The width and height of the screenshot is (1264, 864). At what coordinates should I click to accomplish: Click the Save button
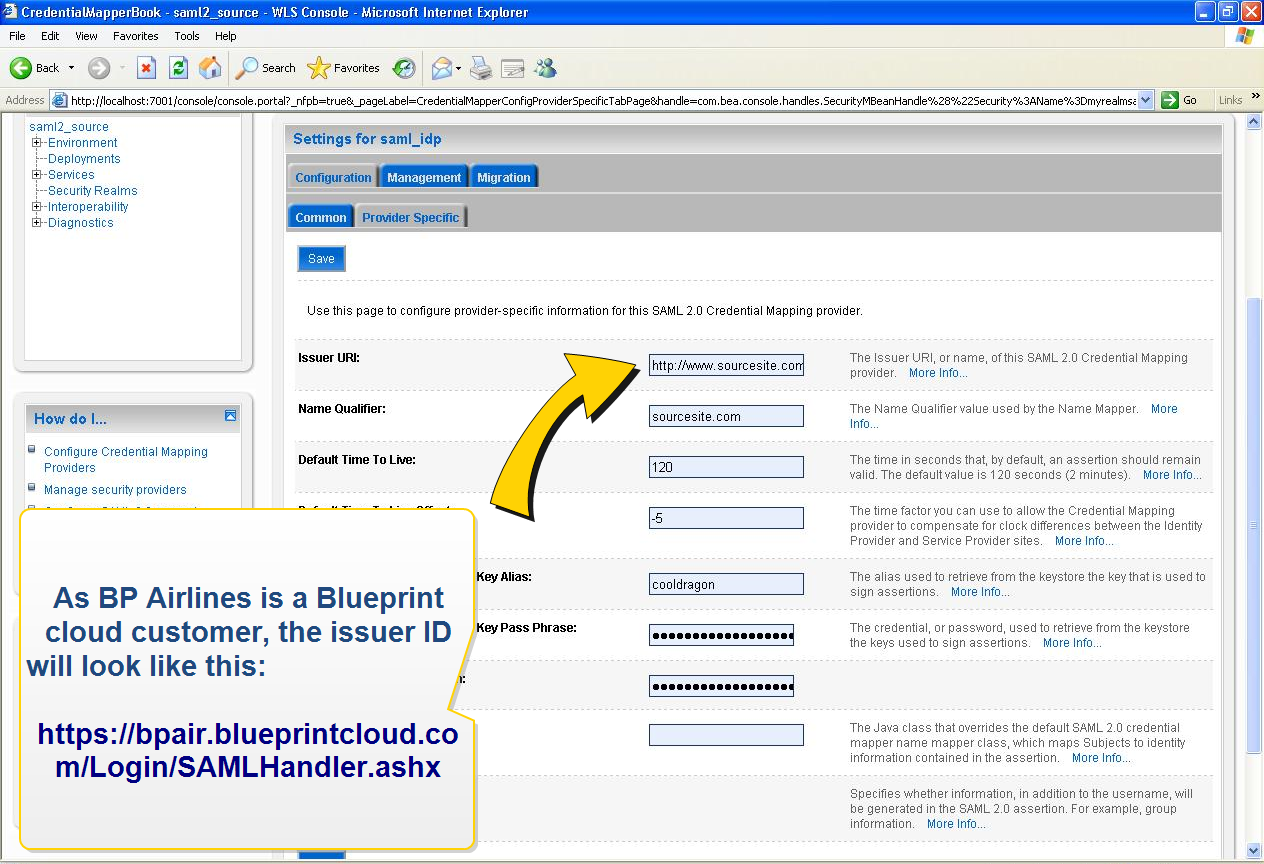321,259
